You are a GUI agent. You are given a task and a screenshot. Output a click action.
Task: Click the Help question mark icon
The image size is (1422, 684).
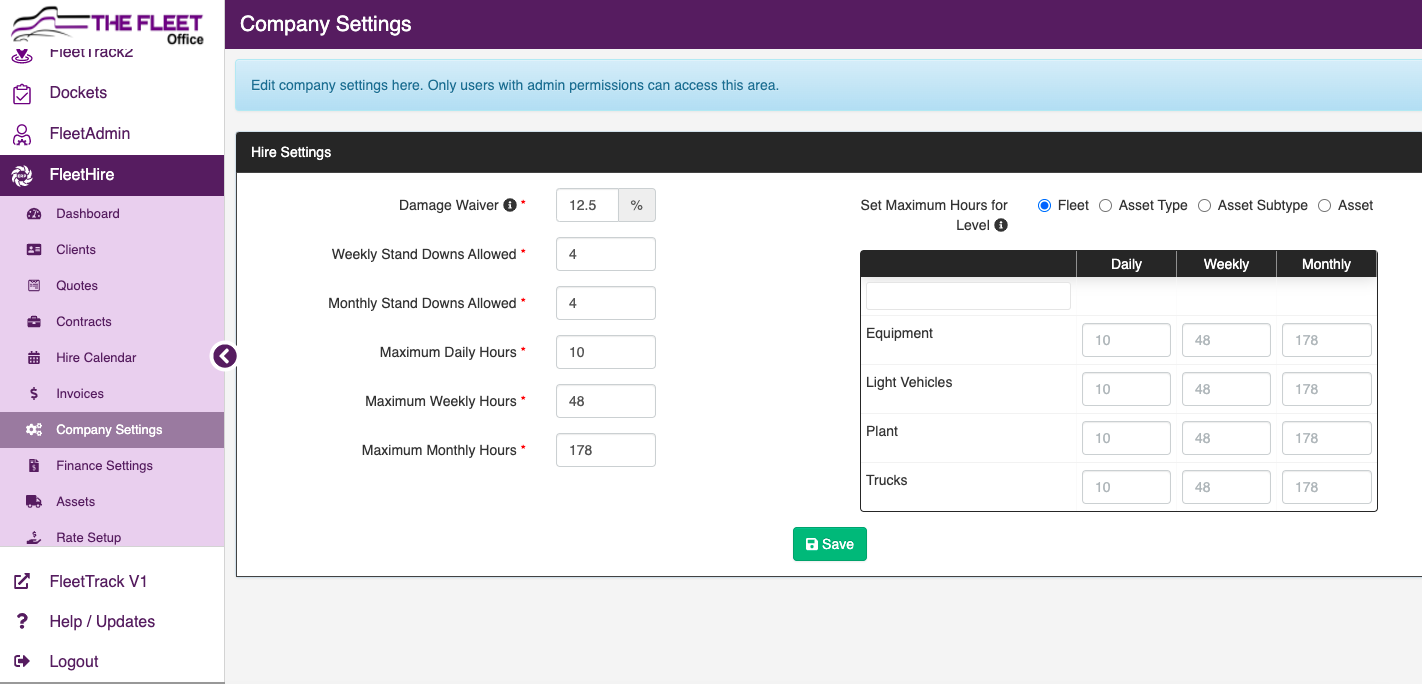click(22, 621)
